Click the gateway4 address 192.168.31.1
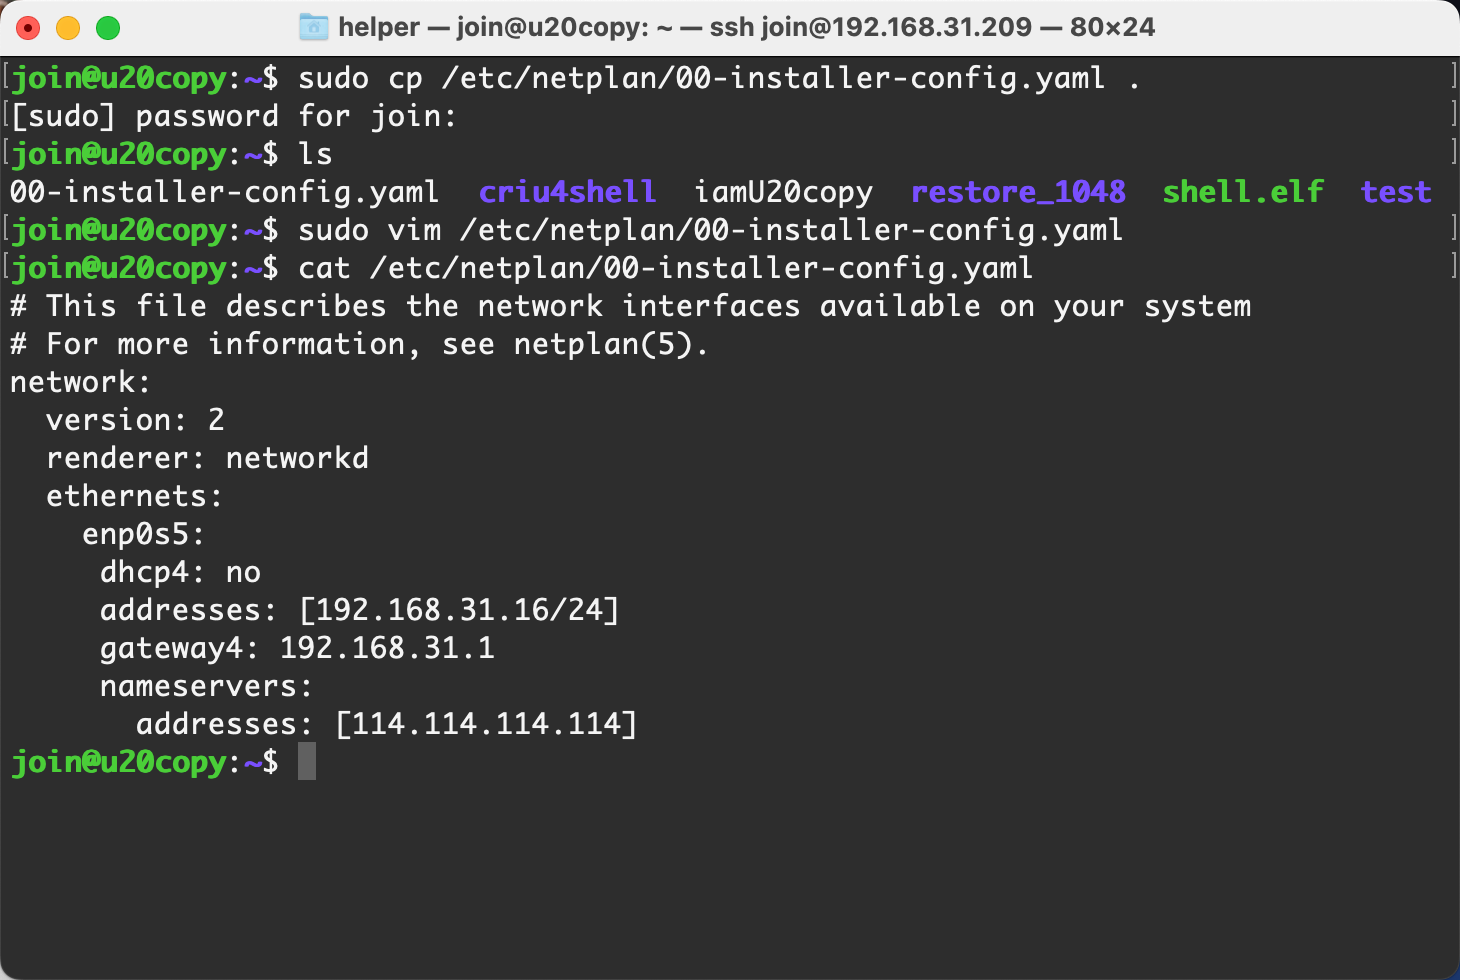1460x980 pixels. point(387,648)
